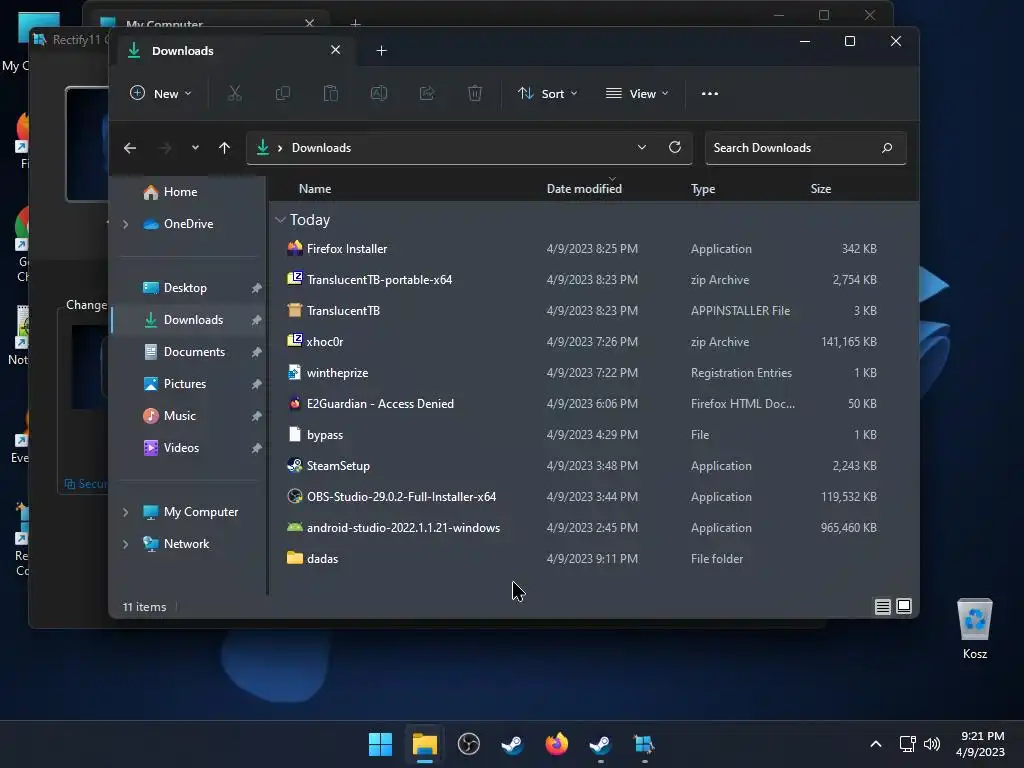
Task: Open the New dropdown menu
Action: 161,93
